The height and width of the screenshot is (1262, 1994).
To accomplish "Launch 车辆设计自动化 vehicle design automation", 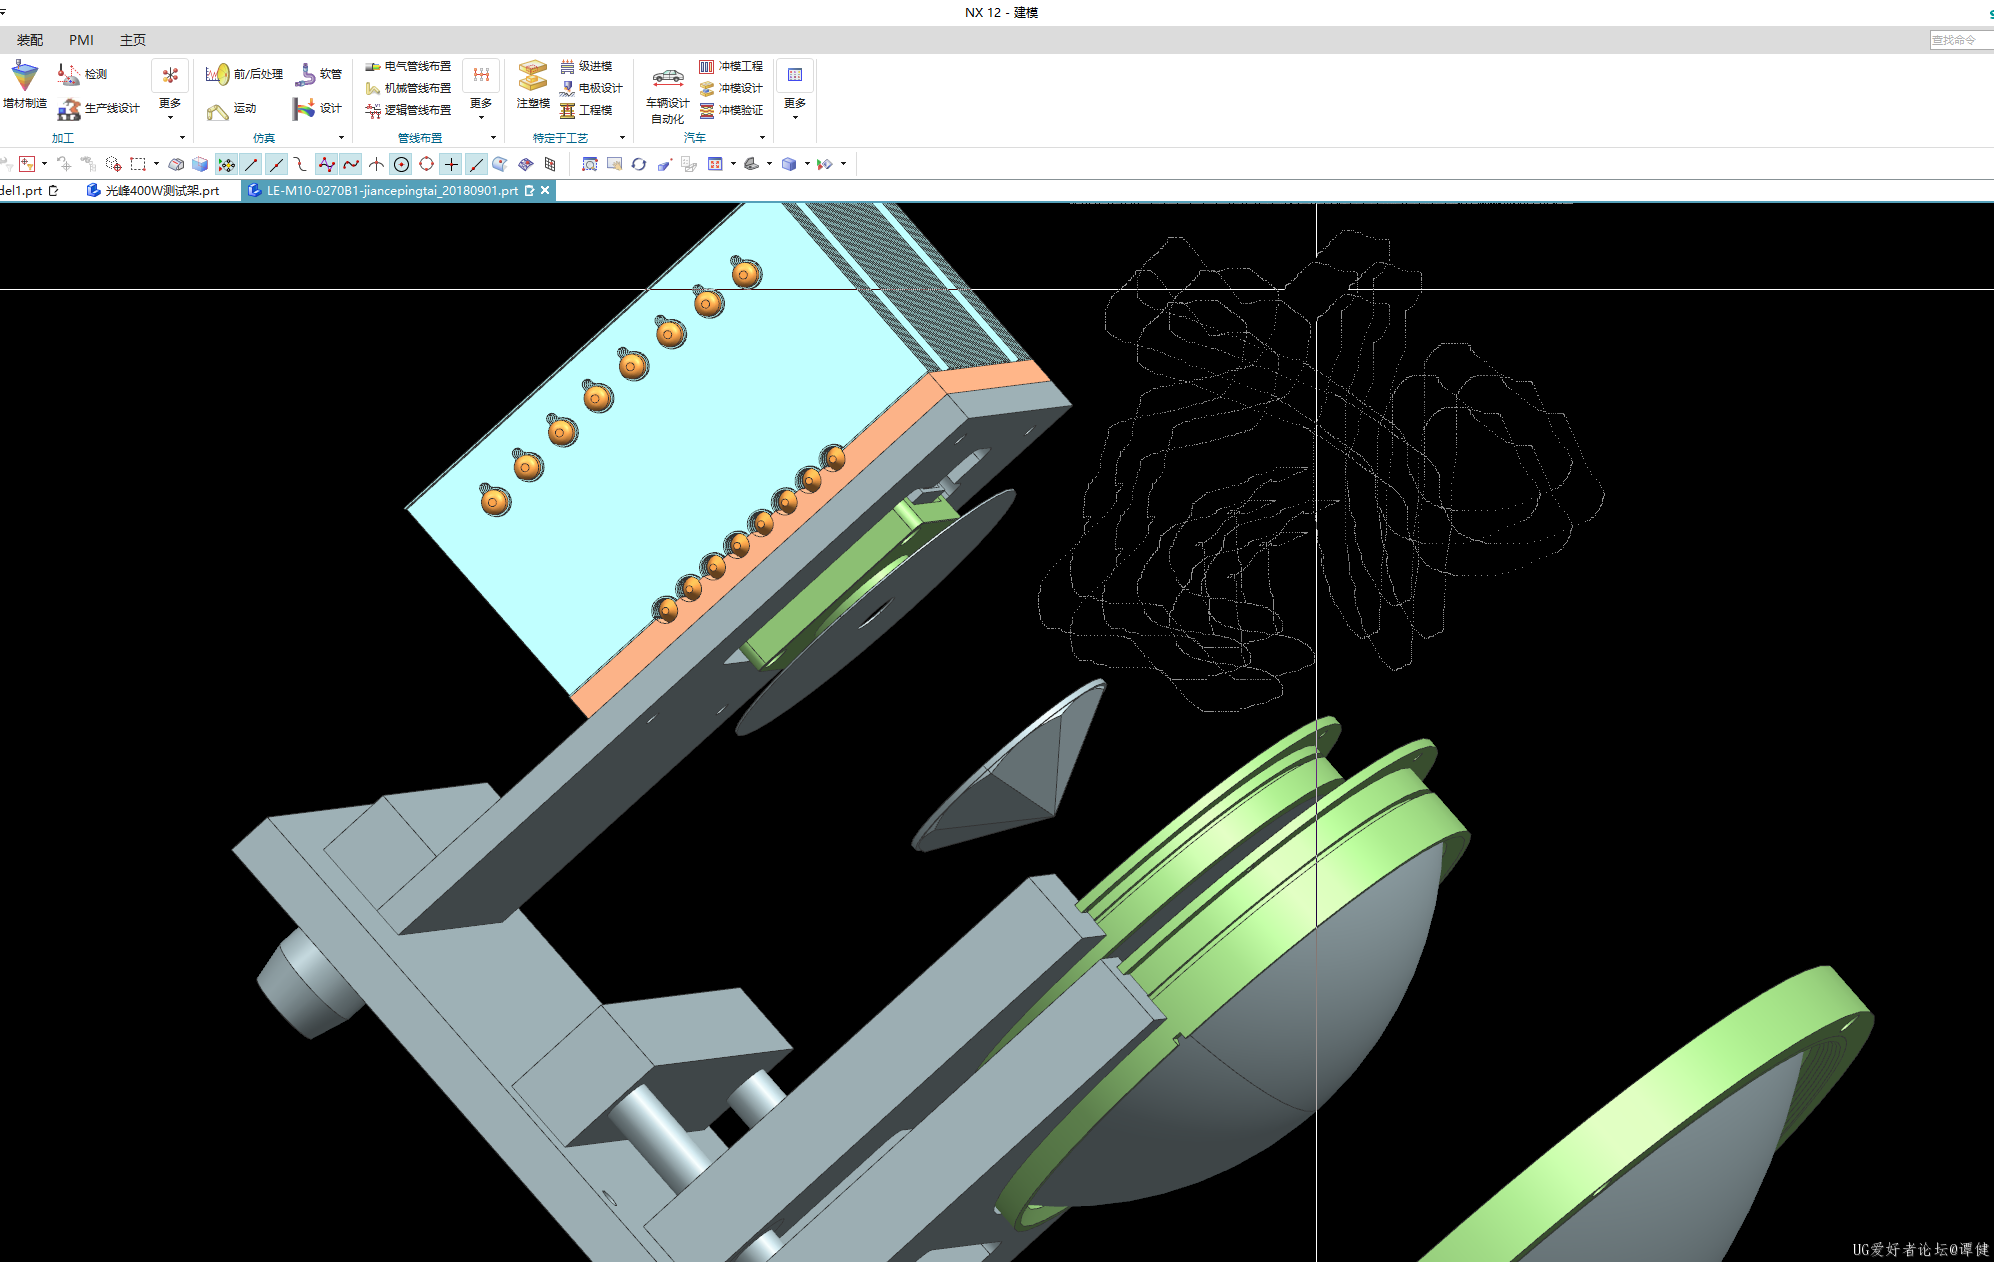I will click(x=667, y=95).
